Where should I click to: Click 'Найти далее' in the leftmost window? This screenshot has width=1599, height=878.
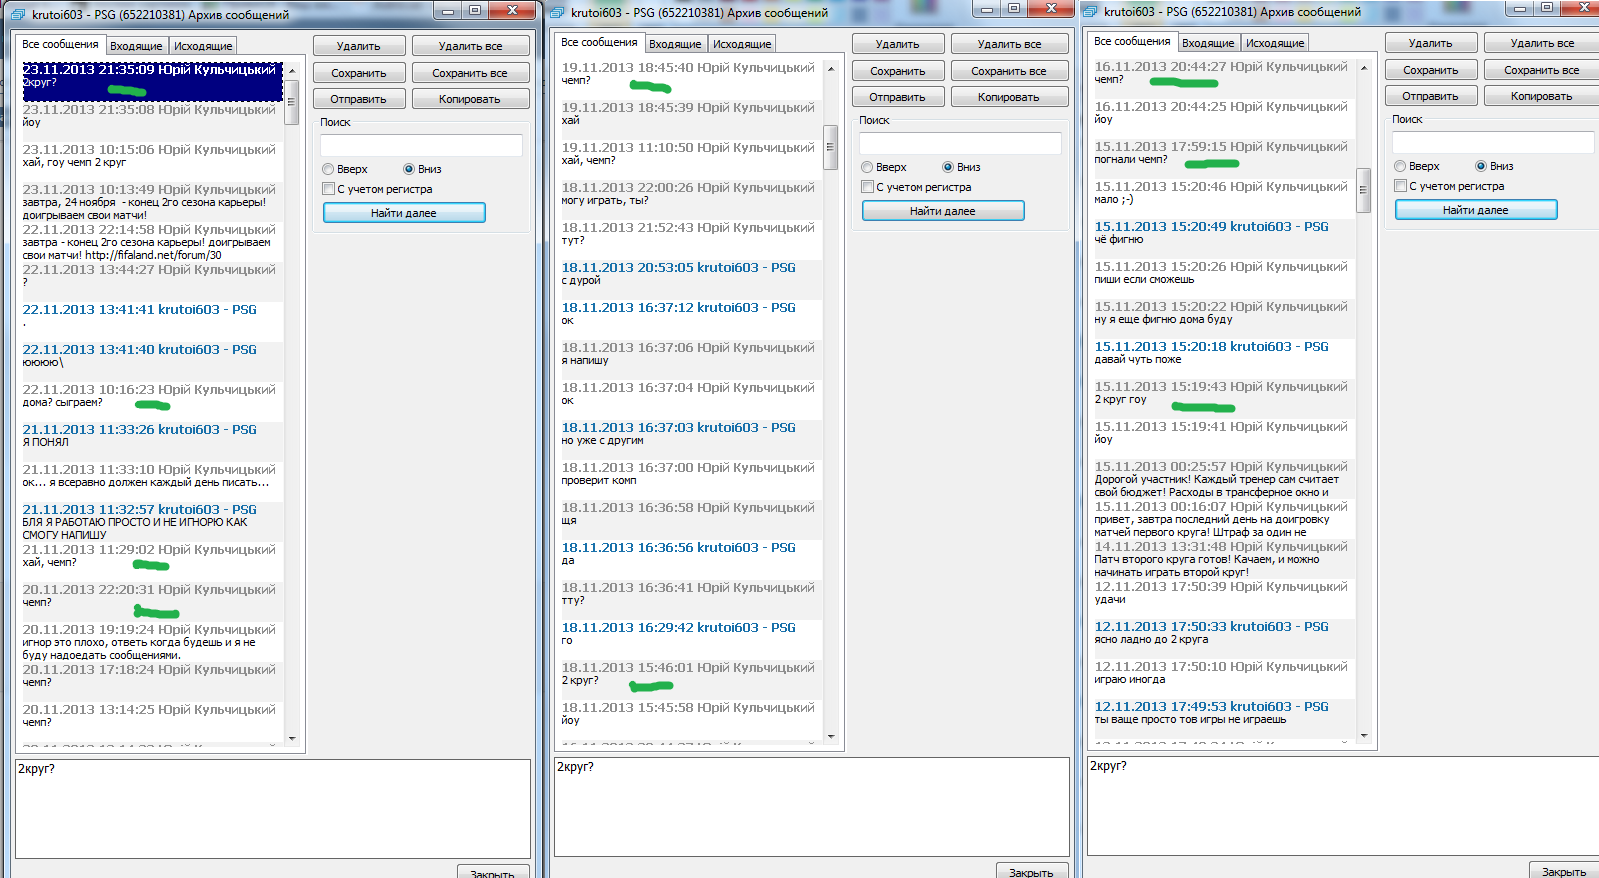pos(404,213)
